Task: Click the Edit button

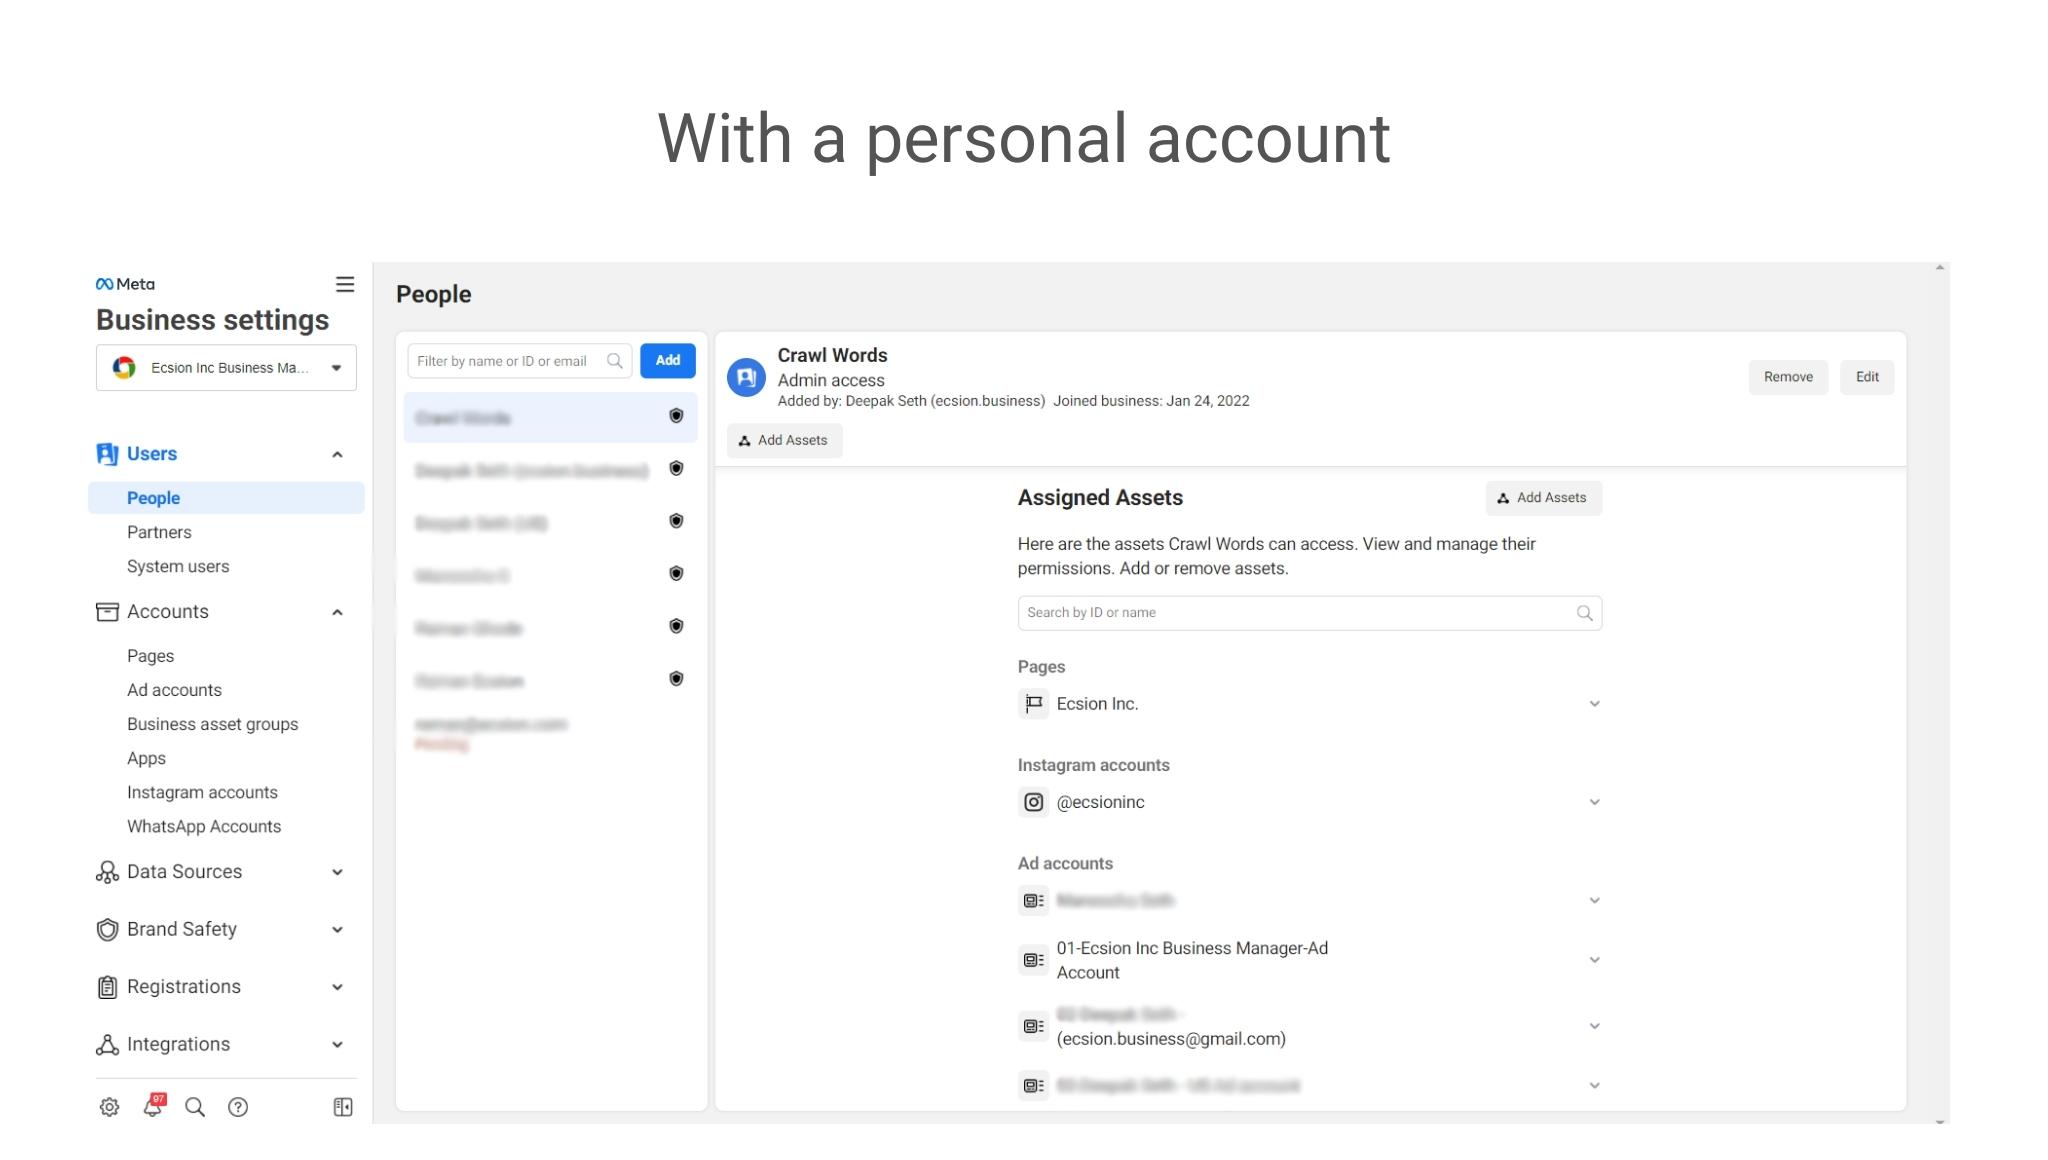Action: [1867, 377]
